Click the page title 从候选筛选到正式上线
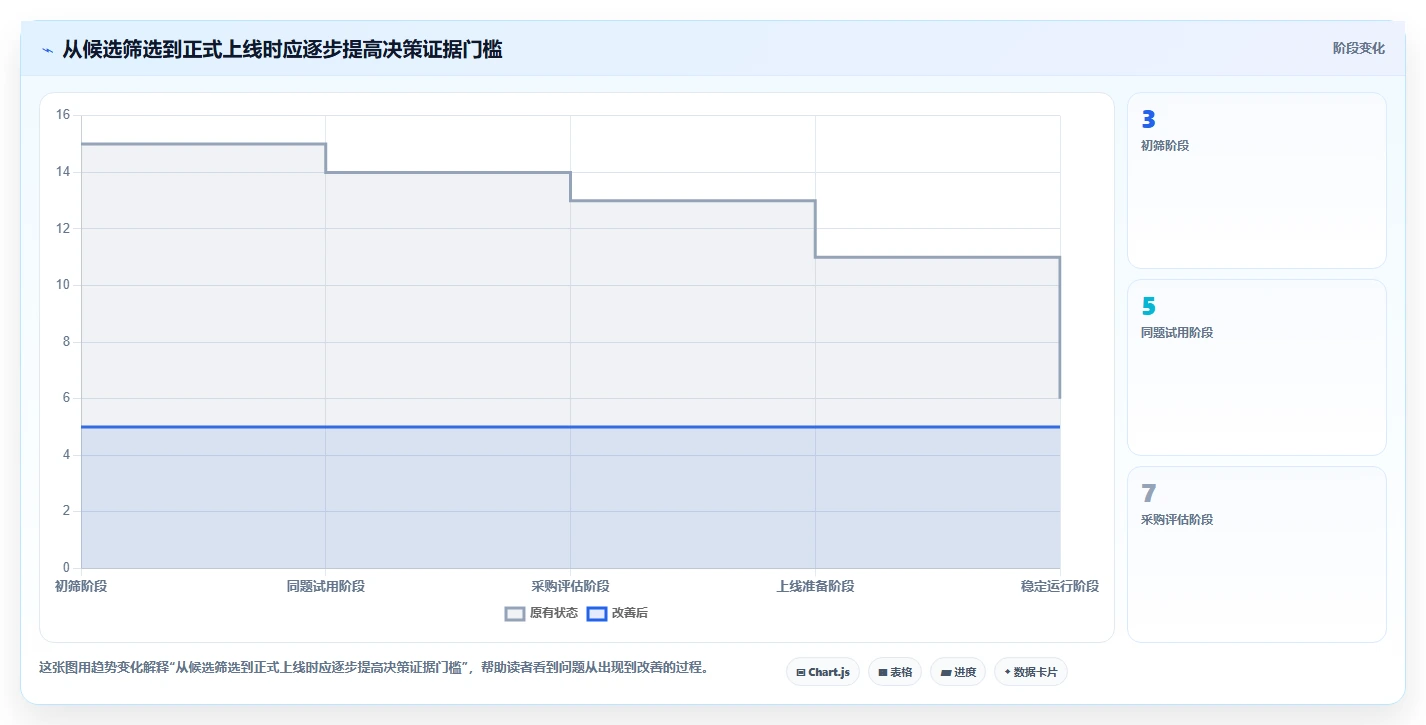1426x725 pixels. 282,49
